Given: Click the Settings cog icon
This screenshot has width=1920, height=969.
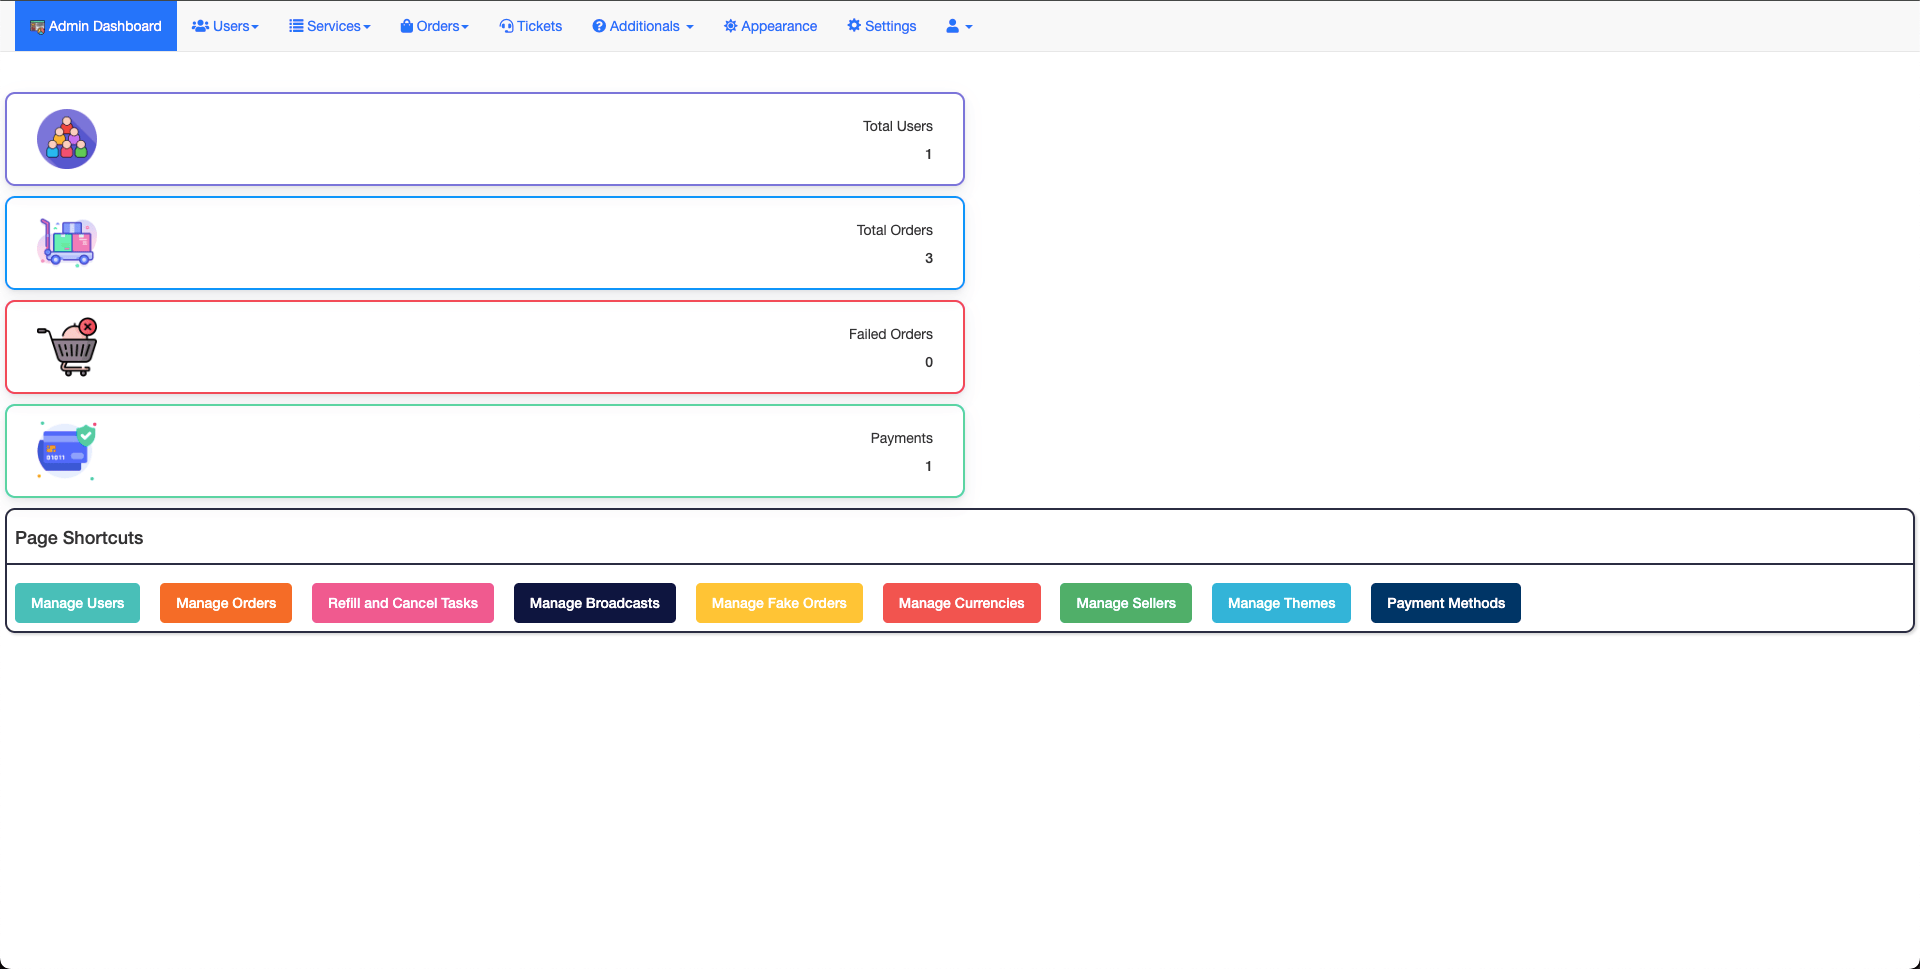Looking at the screenshot, I should click(854, 26).
